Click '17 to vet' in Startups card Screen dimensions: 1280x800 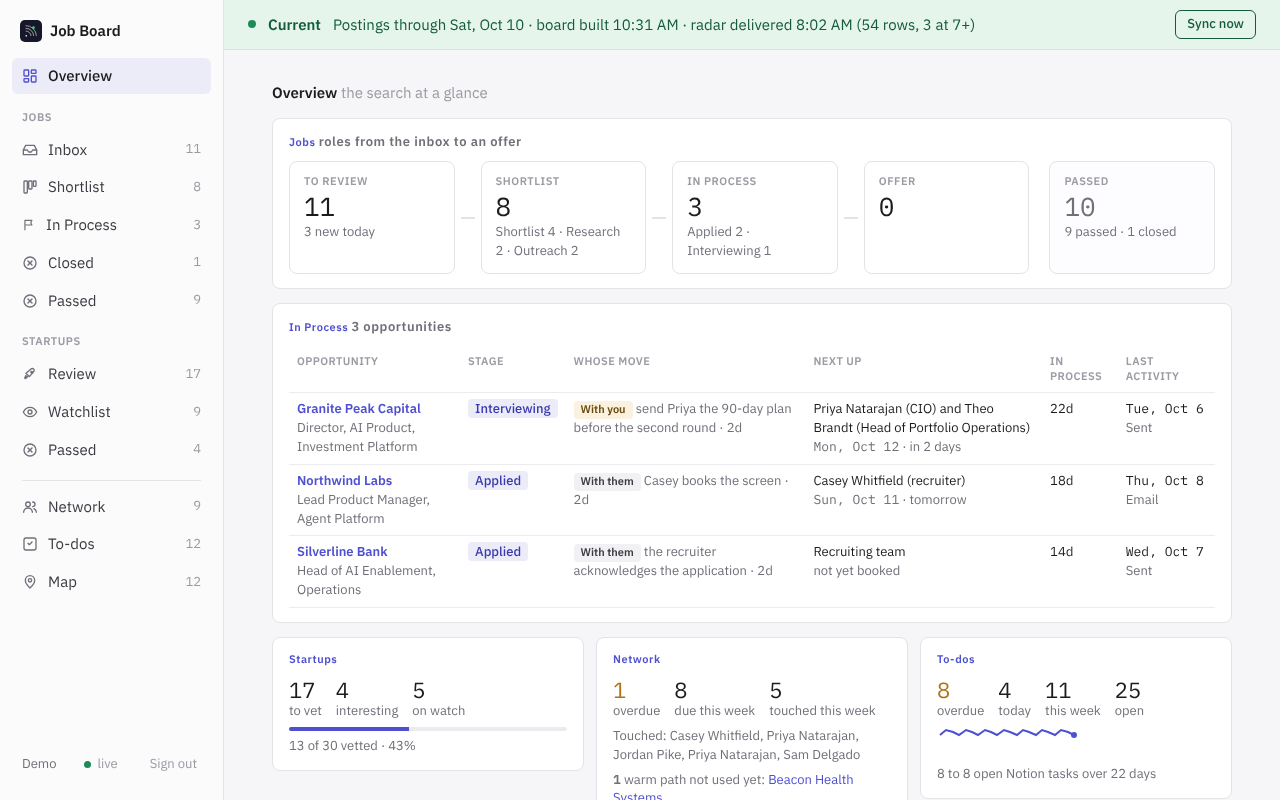305,699
